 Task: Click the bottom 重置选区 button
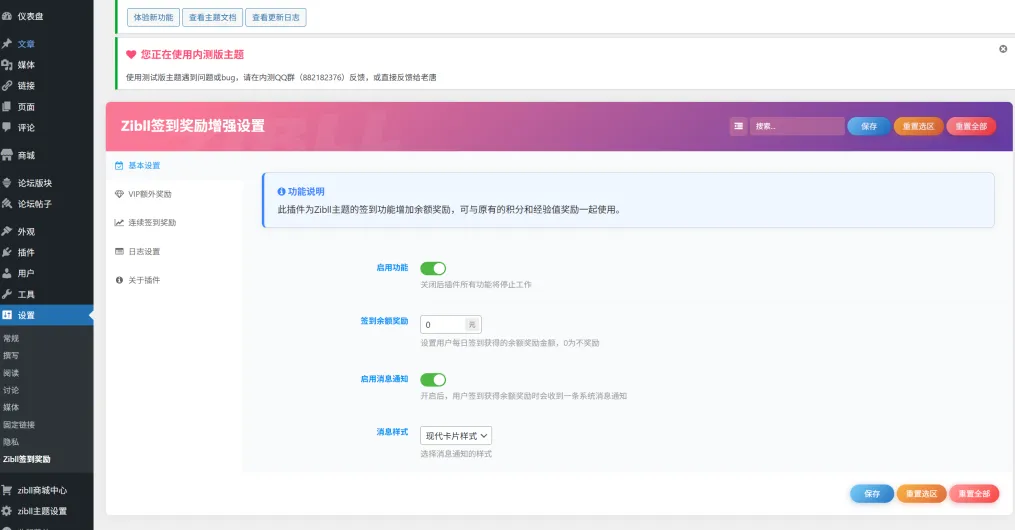[x=921, y=494]
